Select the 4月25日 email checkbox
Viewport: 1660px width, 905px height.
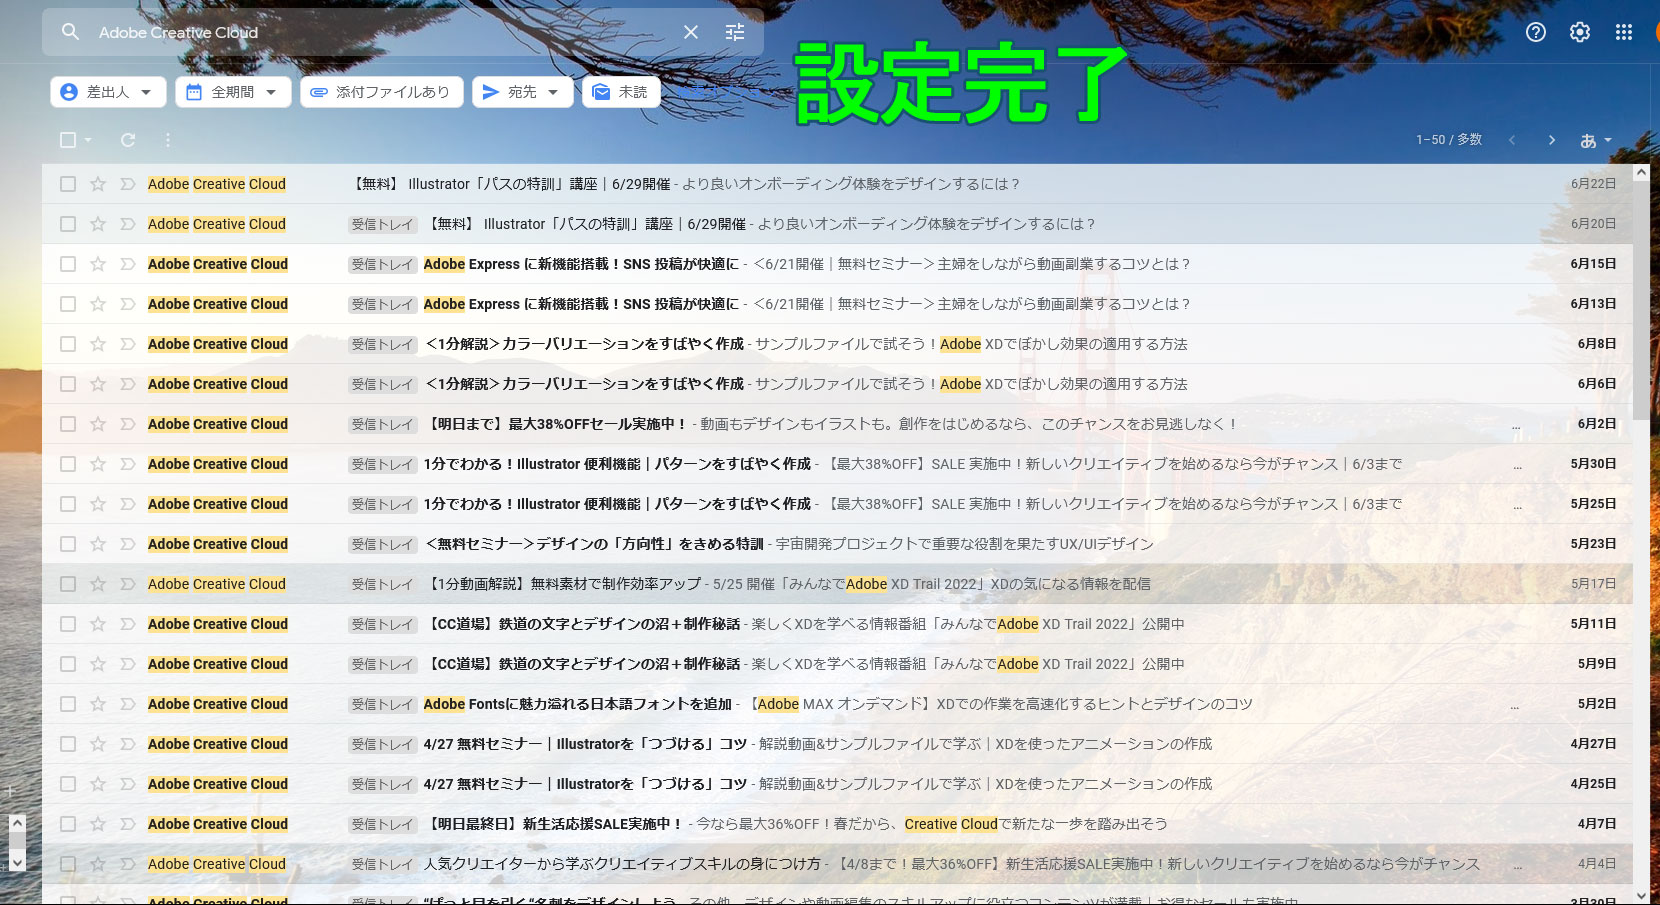click(68, 784)
